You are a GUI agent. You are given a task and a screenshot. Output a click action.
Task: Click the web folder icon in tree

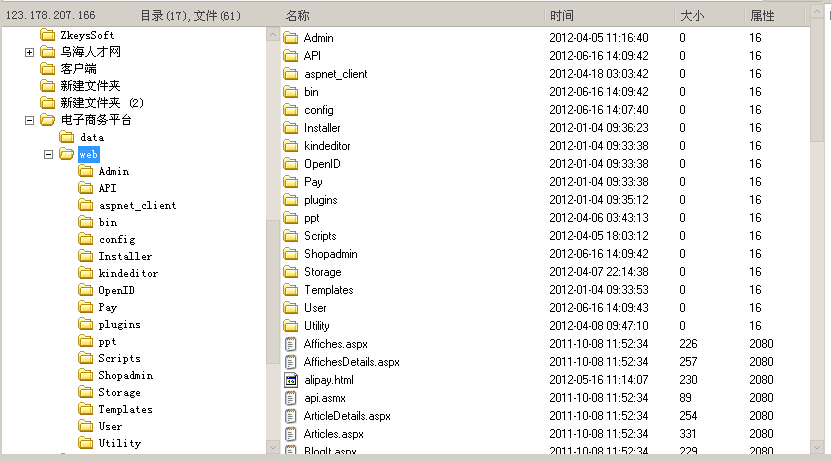[67, 154]
